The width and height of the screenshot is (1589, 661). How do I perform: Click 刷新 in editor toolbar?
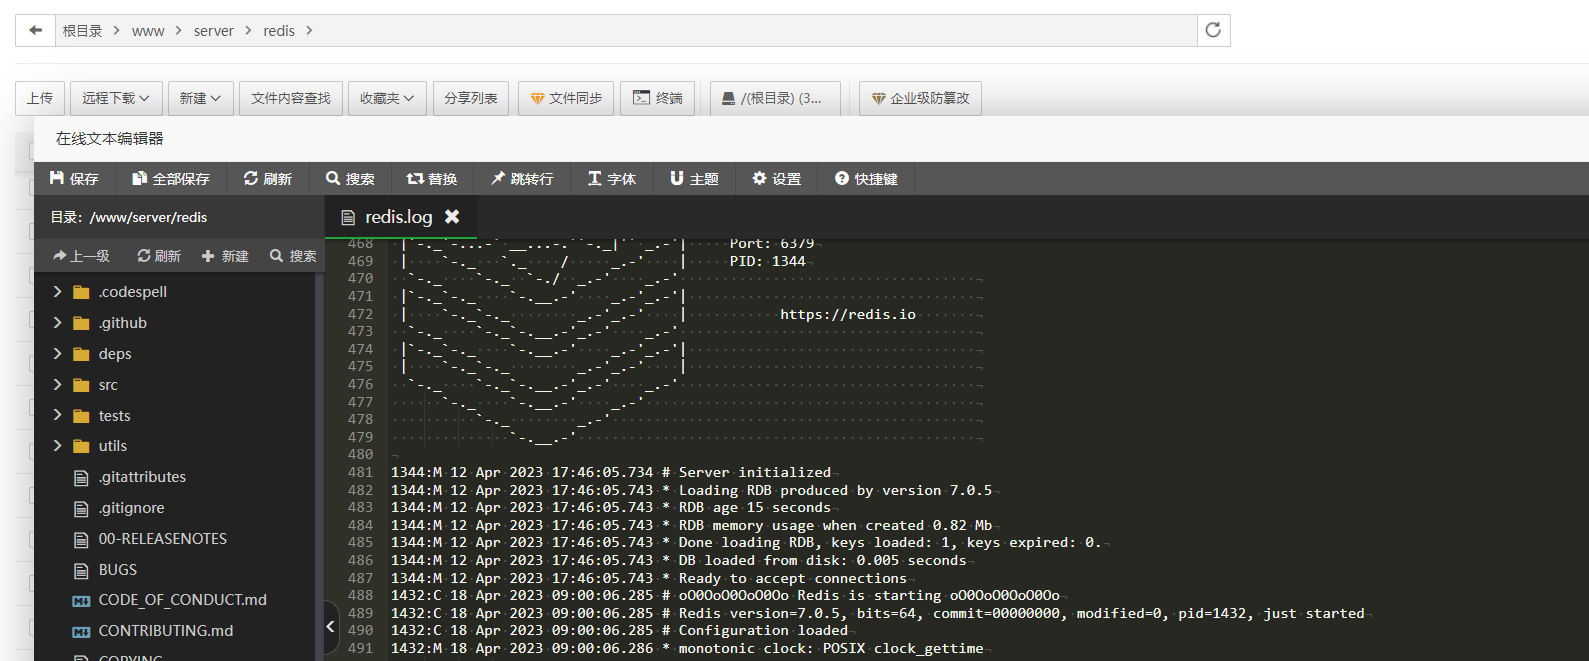[268, 178]
